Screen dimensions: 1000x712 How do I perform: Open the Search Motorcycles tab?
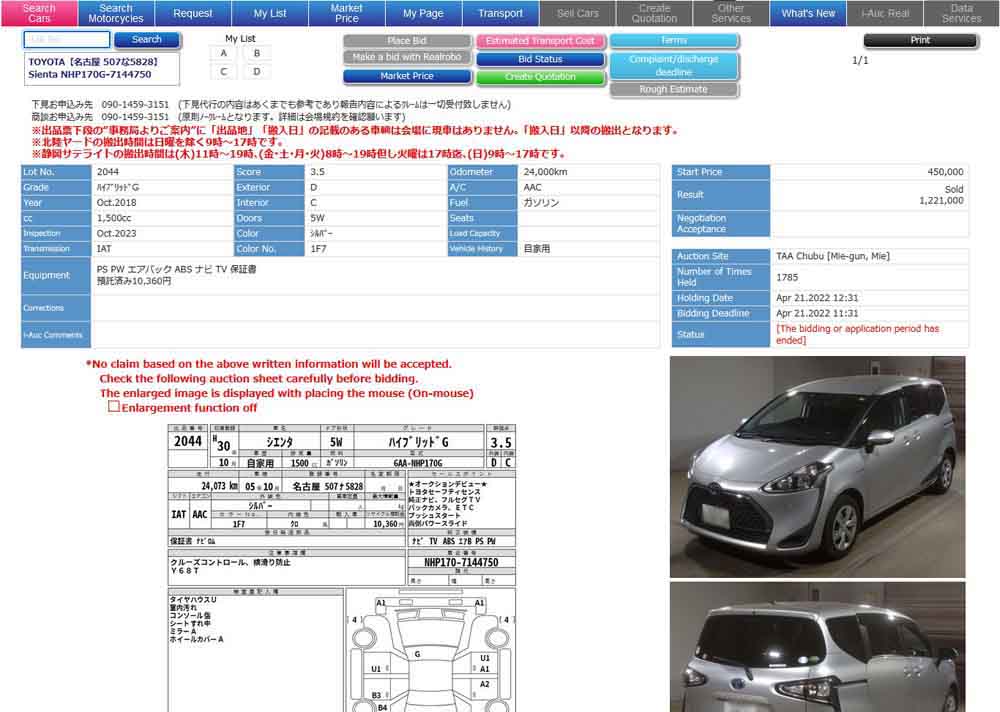(116, 13)
